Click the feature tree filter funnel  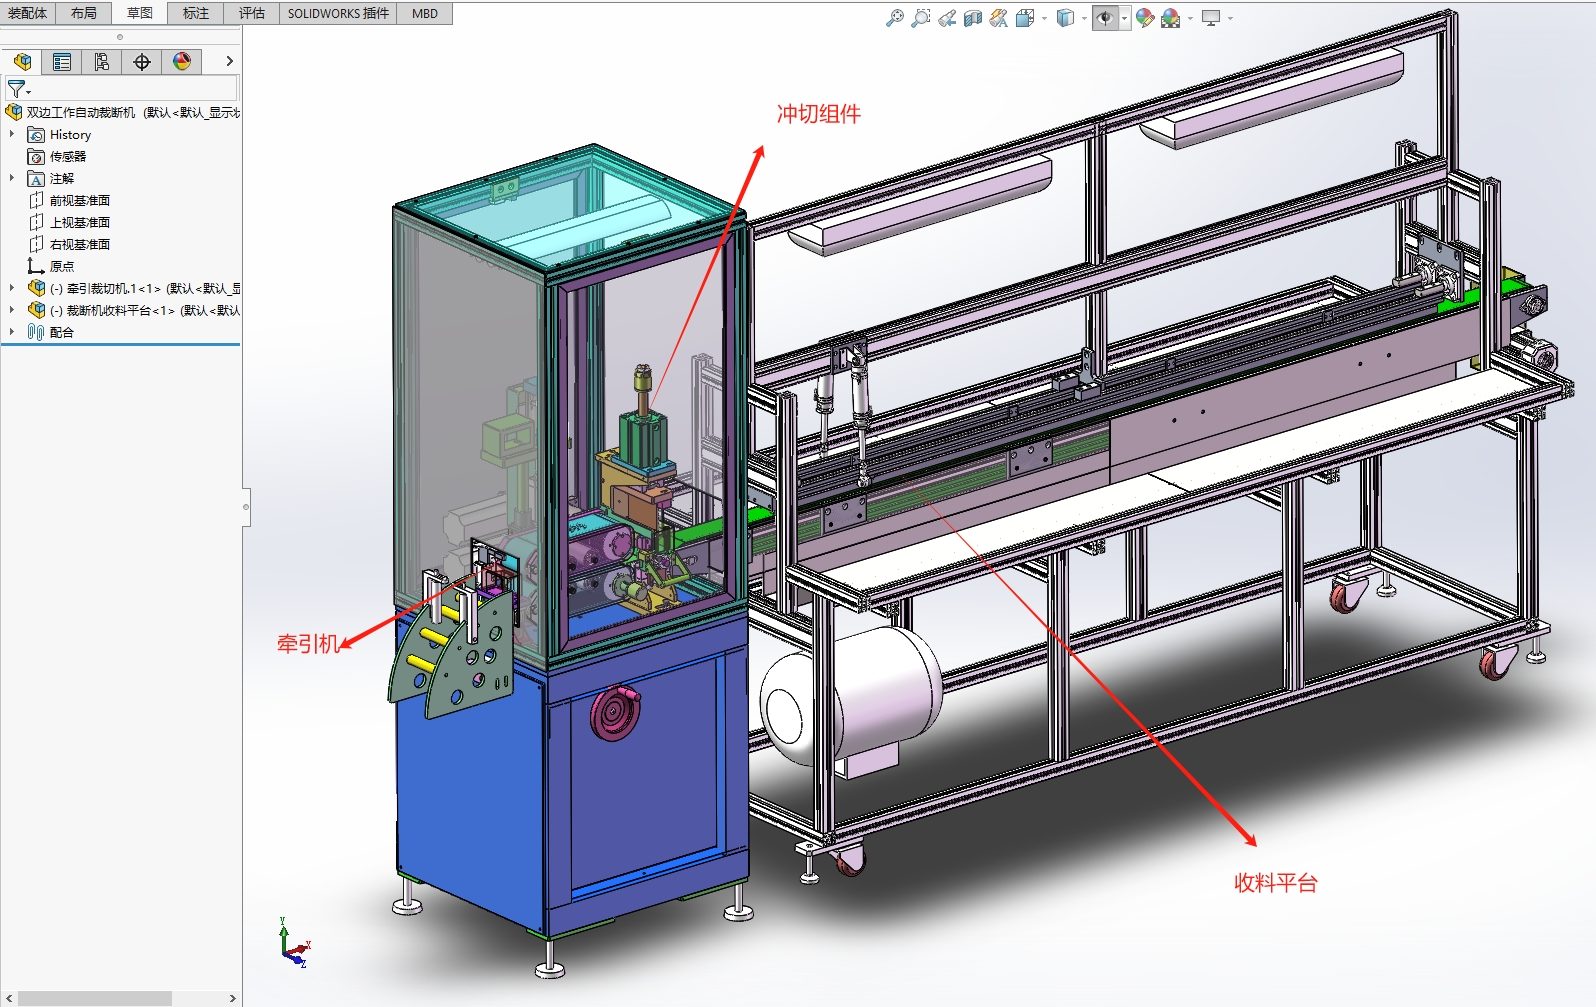click(x=18, y=89)
